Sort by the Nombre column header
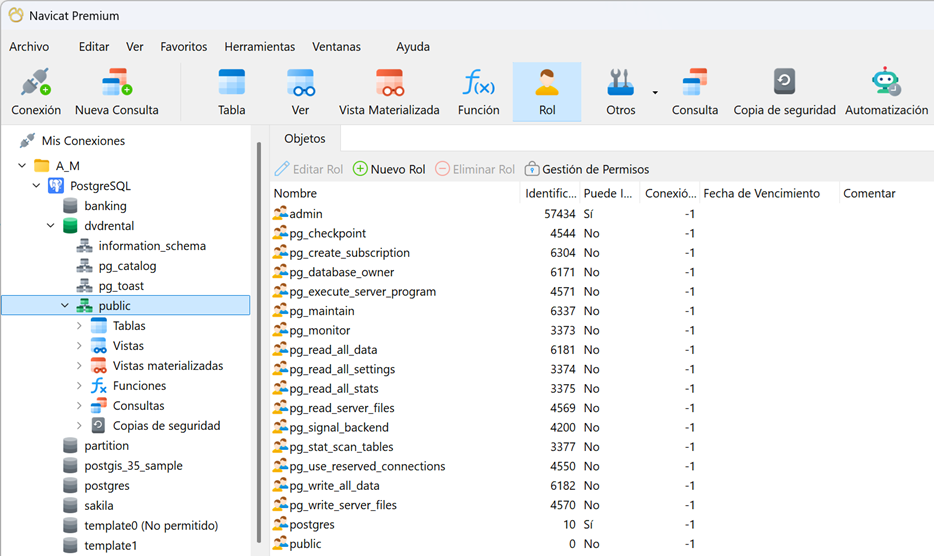Viewport: 934px width, 556px height. click(395, 193)
